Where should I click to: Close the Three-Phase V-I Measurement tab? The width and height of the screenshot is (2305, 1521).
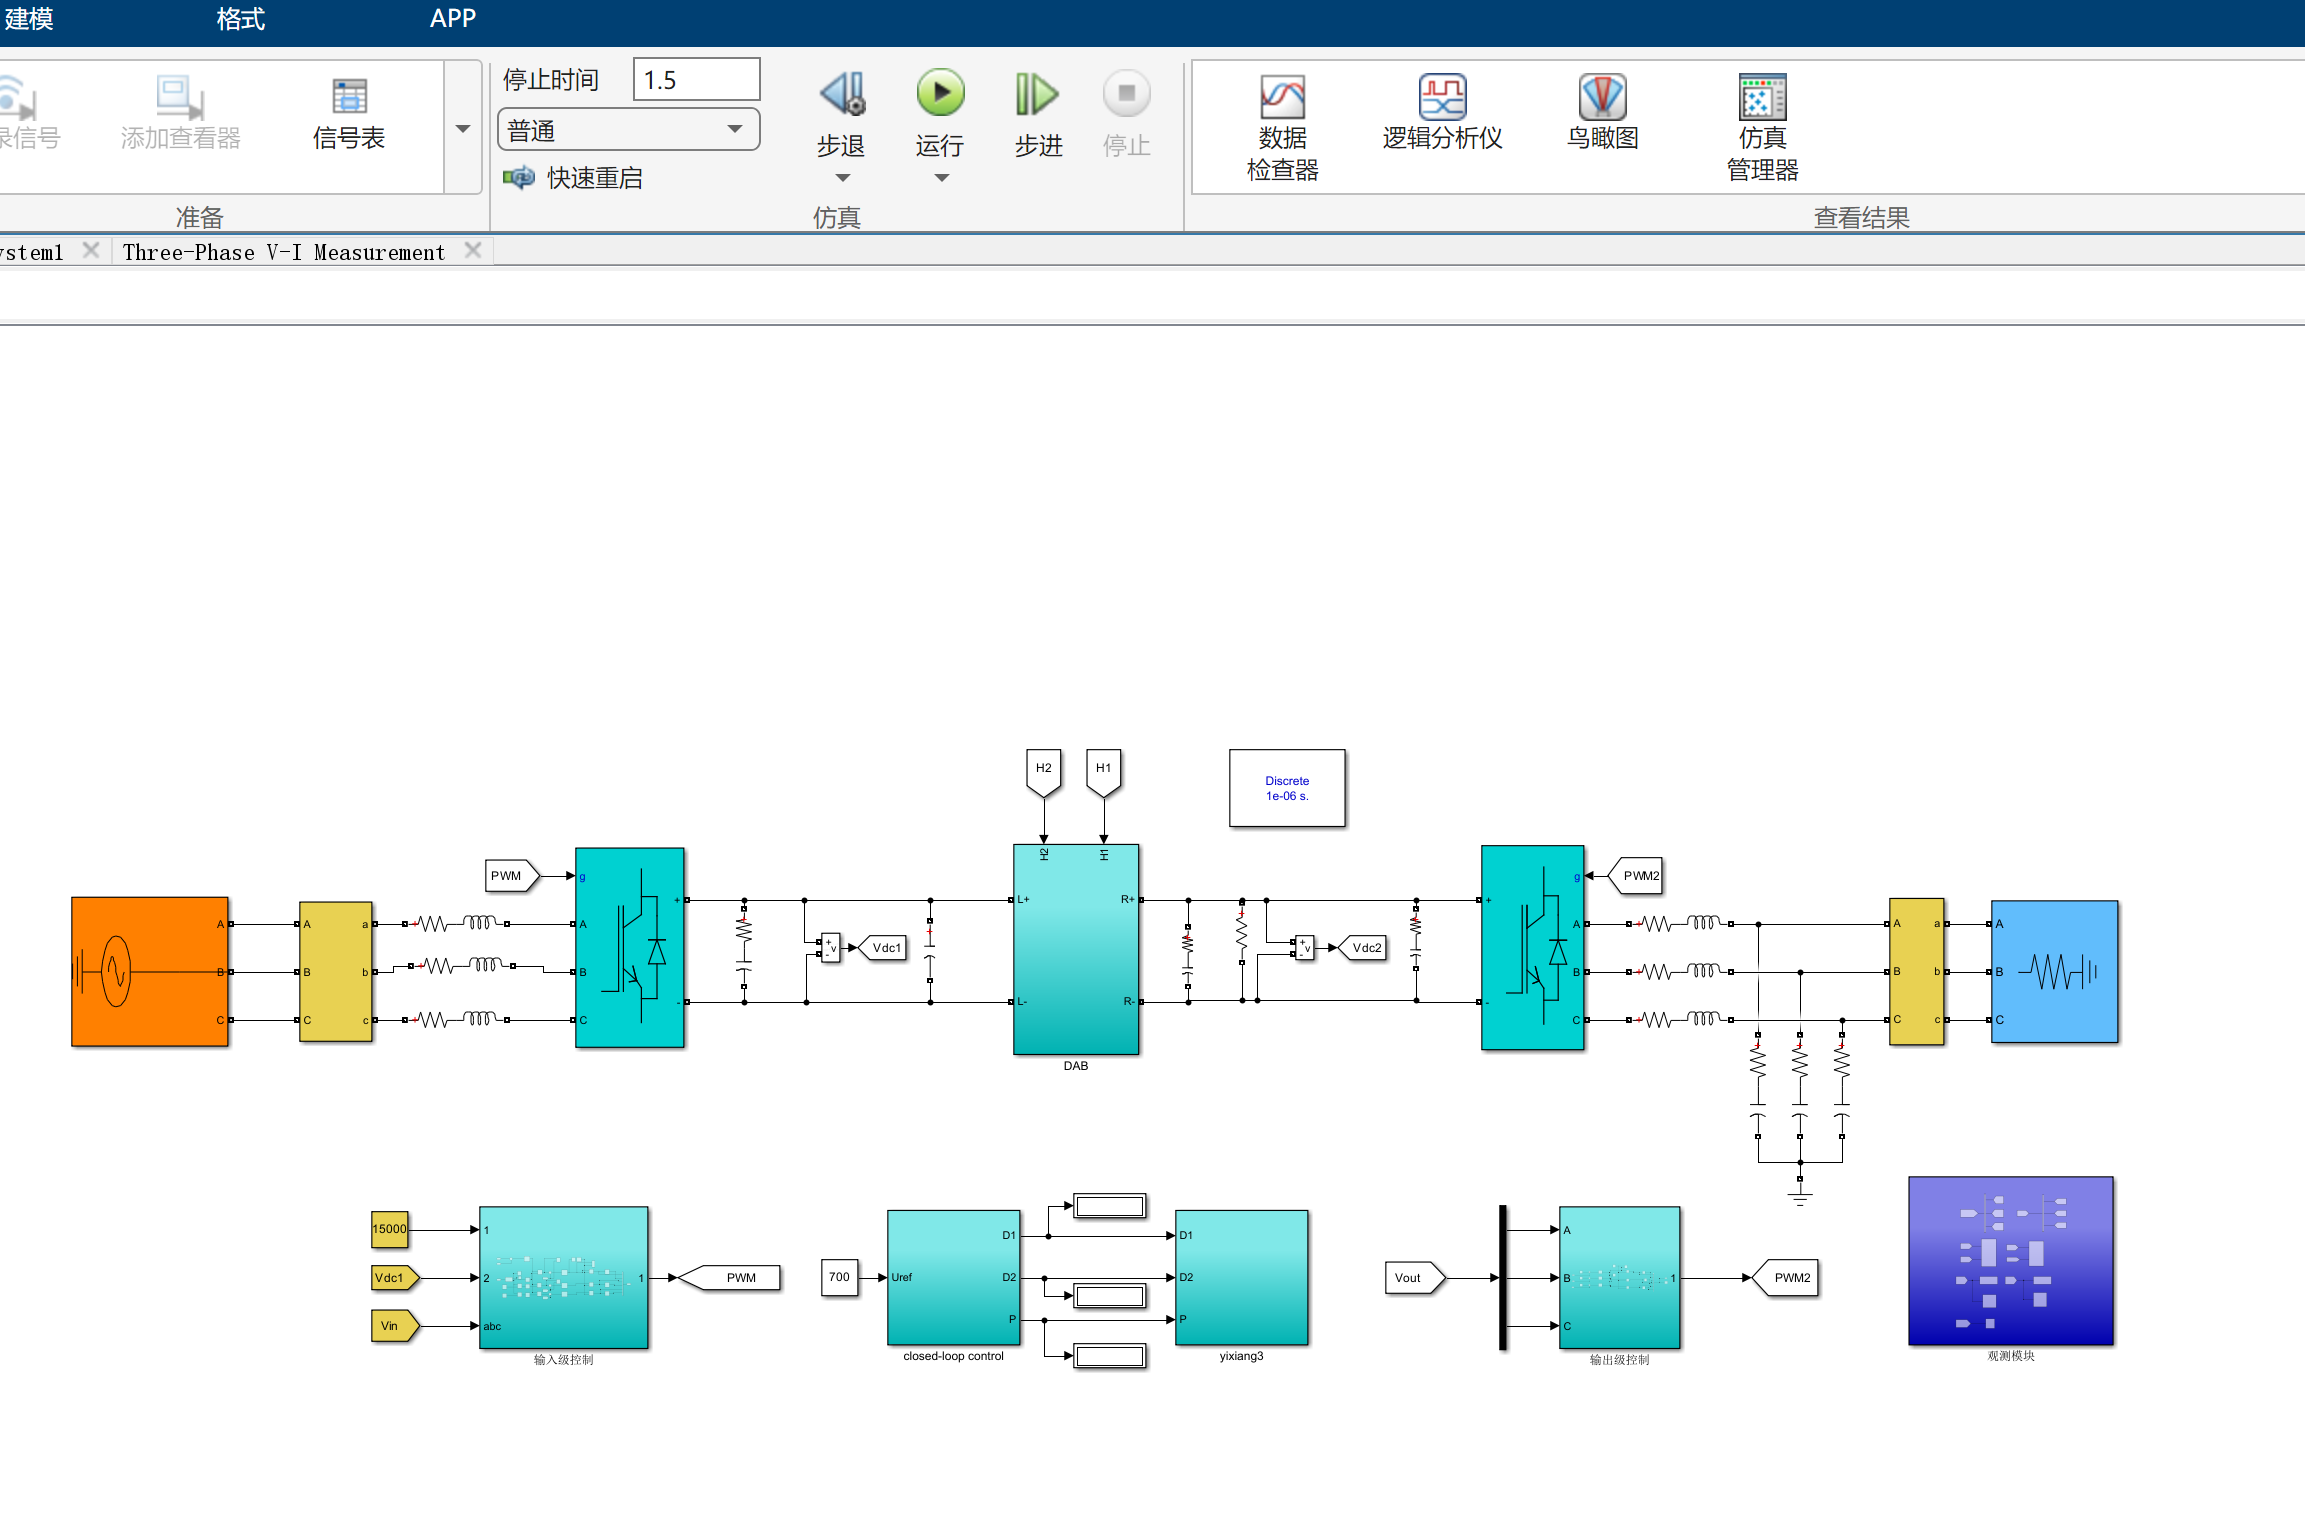tap(473, 251)
